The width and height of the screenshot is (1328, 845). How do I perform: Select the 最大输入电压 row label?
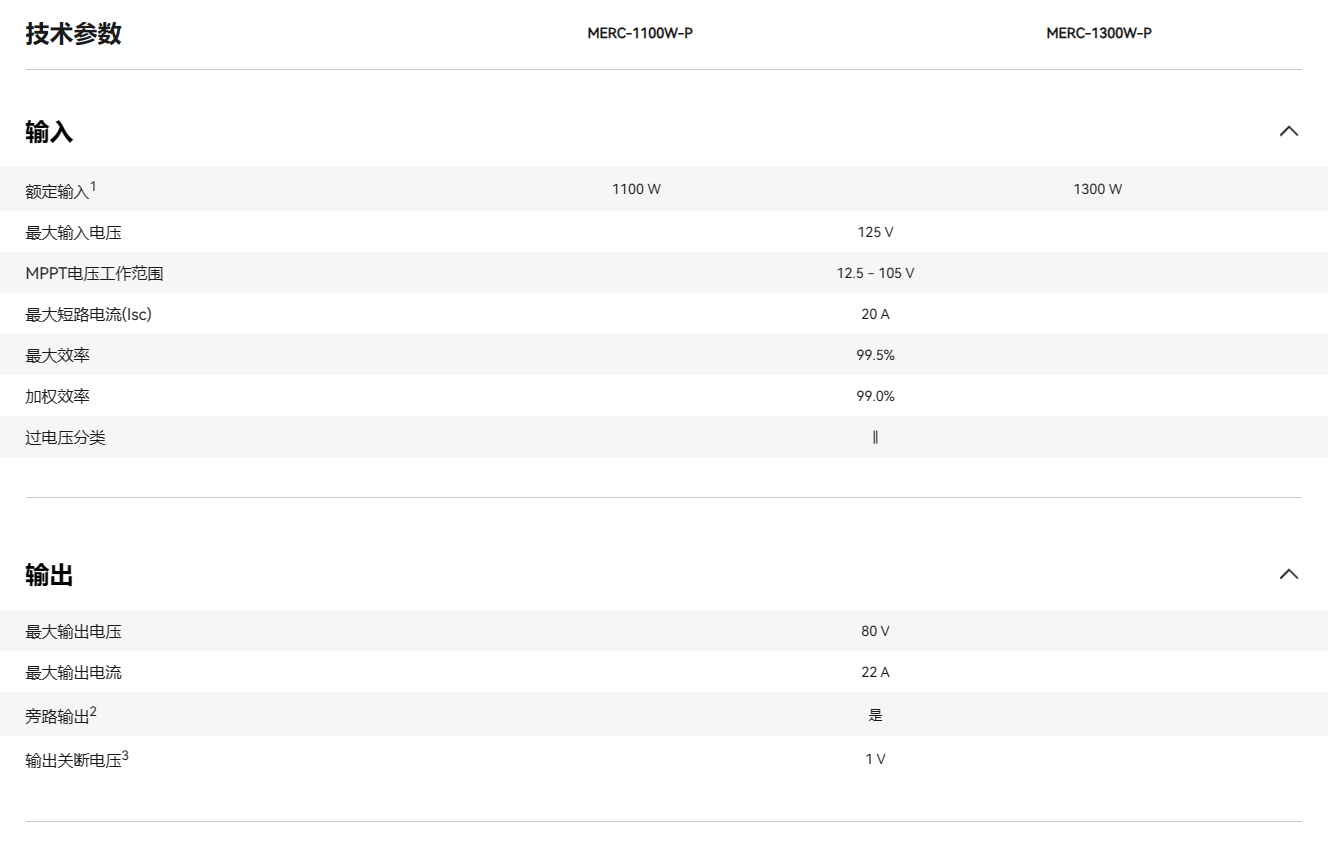coord(73,232)
